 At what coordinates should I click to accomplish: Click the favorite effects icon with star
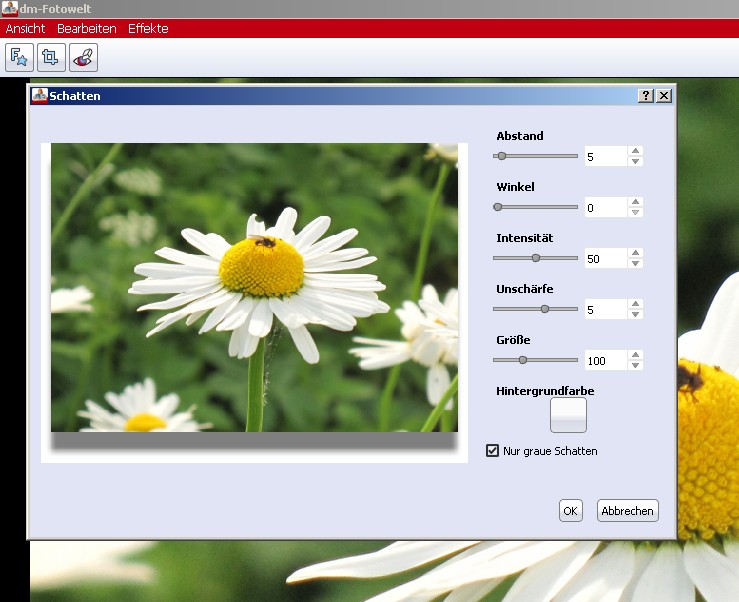click(19, 58)
